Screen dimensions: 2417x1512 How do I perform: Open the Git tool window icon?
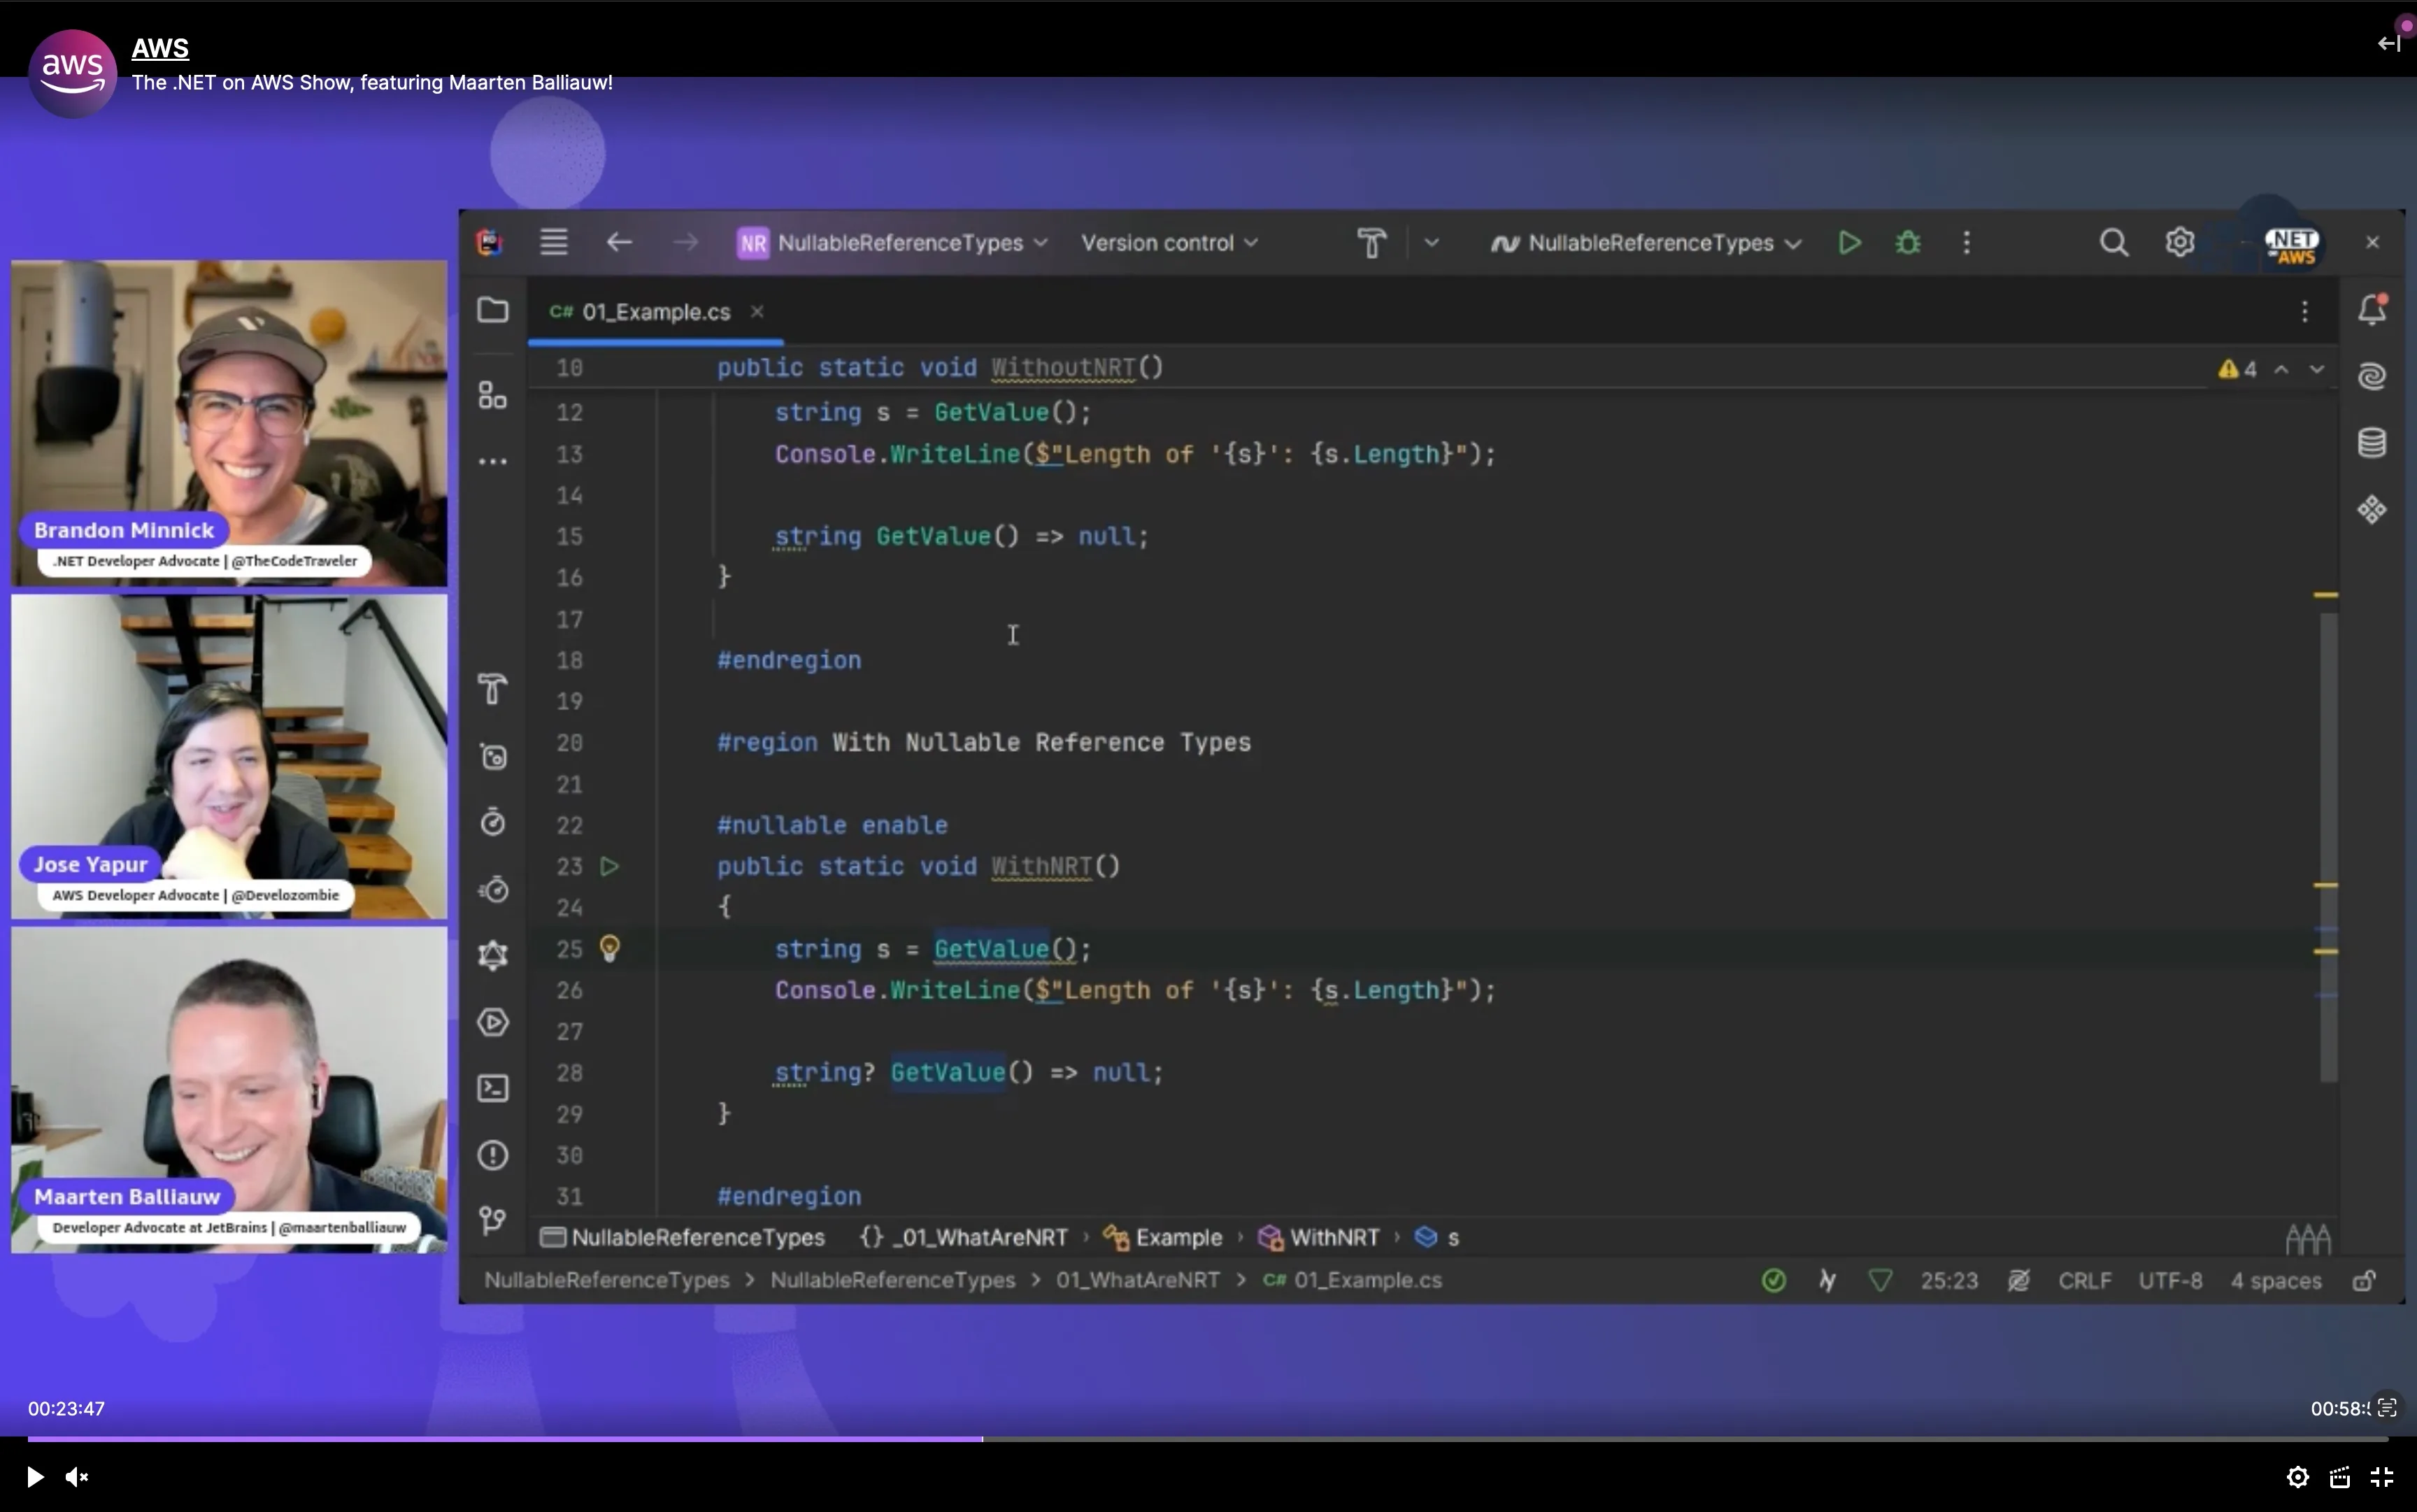click(x=492, y=1221)
